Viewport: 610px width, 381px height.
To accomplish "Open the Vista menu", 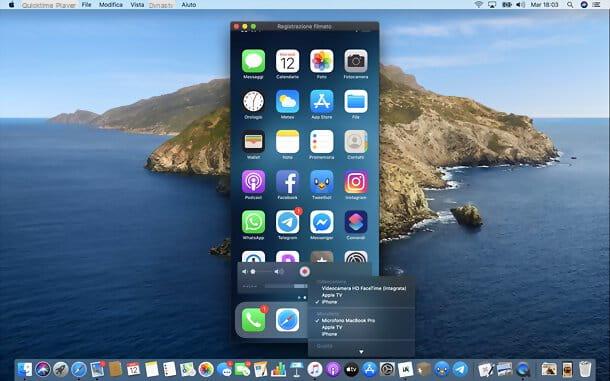I will click(137, 5).
